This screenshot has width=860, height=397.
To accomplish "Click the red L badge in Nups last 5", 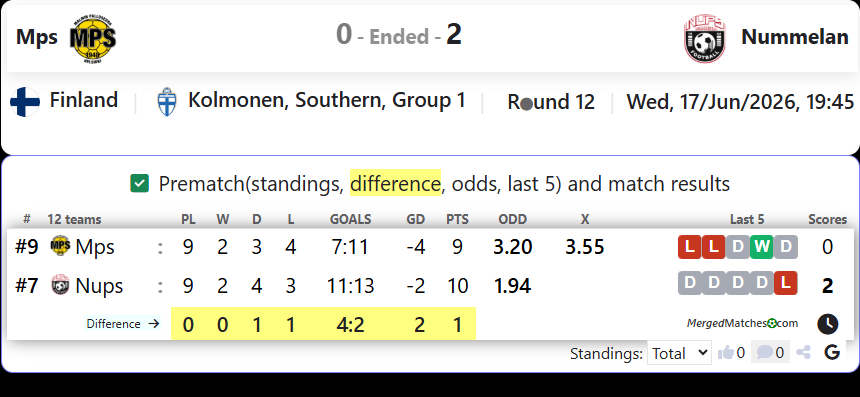I will click(x=785, y=283).
